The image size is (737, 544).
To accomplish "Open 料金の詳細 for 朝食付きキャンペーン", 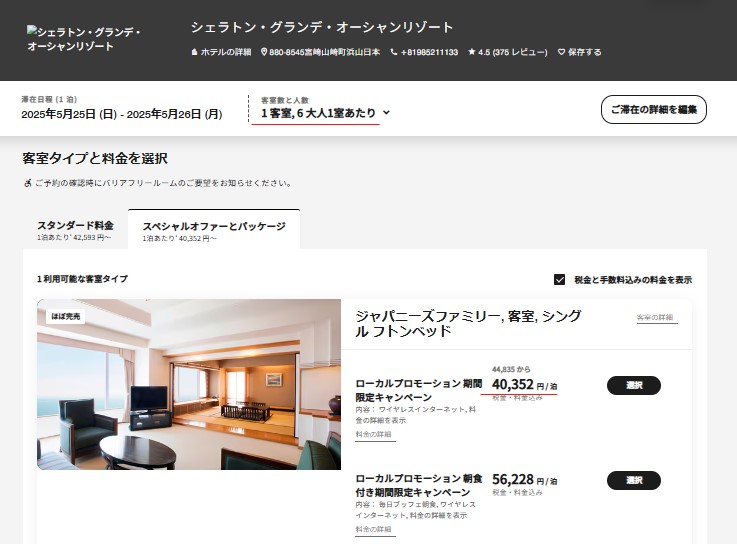I will [374, 529].
